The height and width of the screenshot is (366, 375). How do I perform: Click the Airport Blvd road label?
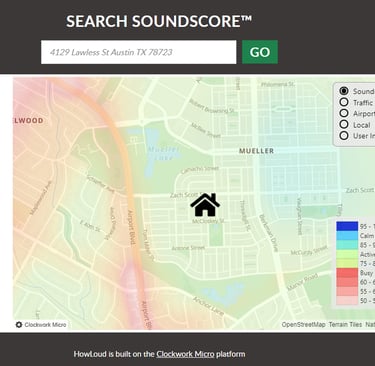[131, 228]
